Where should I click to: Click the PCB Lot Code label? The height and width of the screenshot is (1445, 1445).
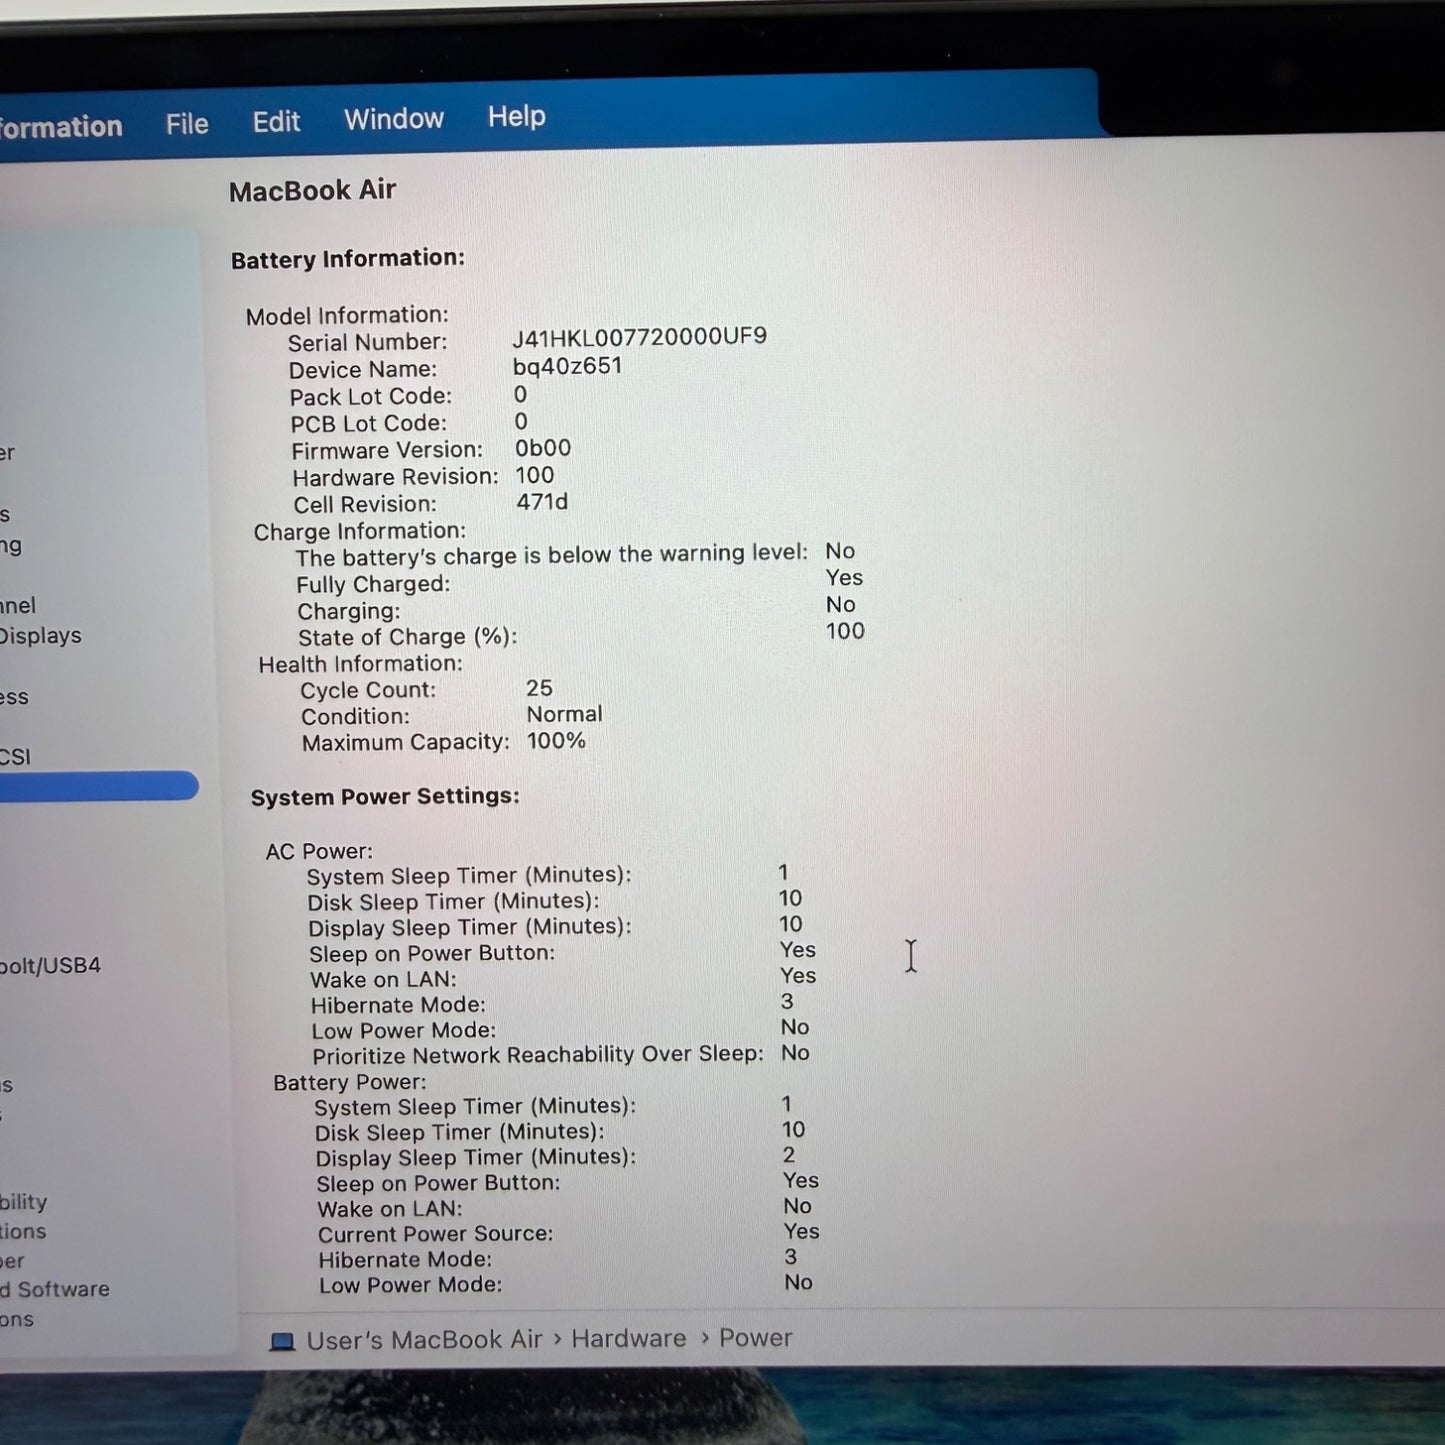pyautogui.click(x=368, y=424)
